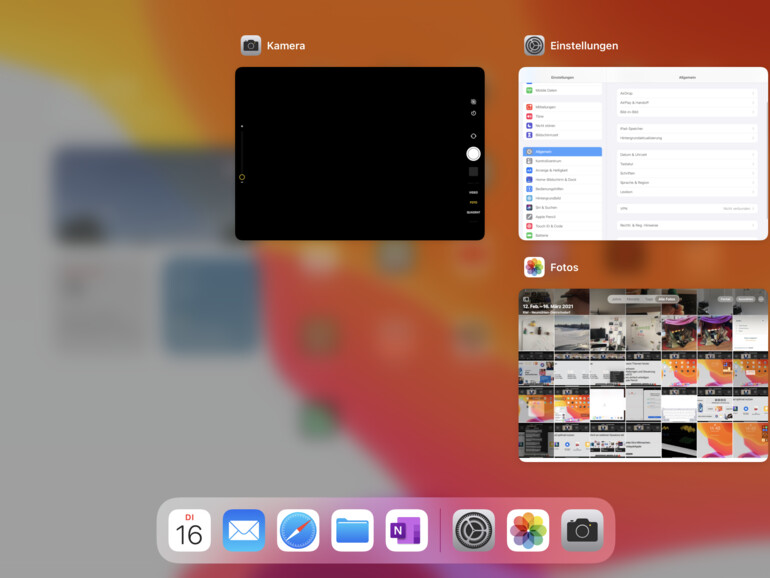Select VIDEO mode in Kamera

click(473, 193)
